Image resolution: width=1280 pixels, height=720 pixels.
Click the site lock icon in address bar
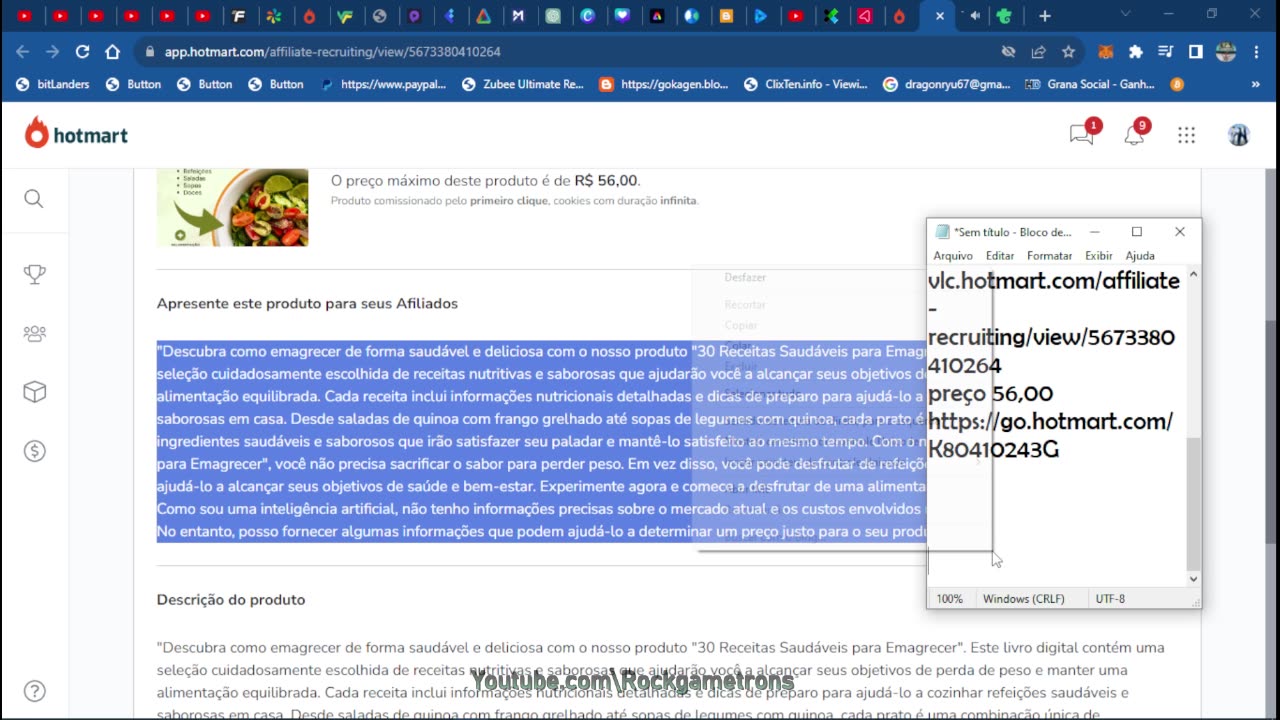(149, 51)
